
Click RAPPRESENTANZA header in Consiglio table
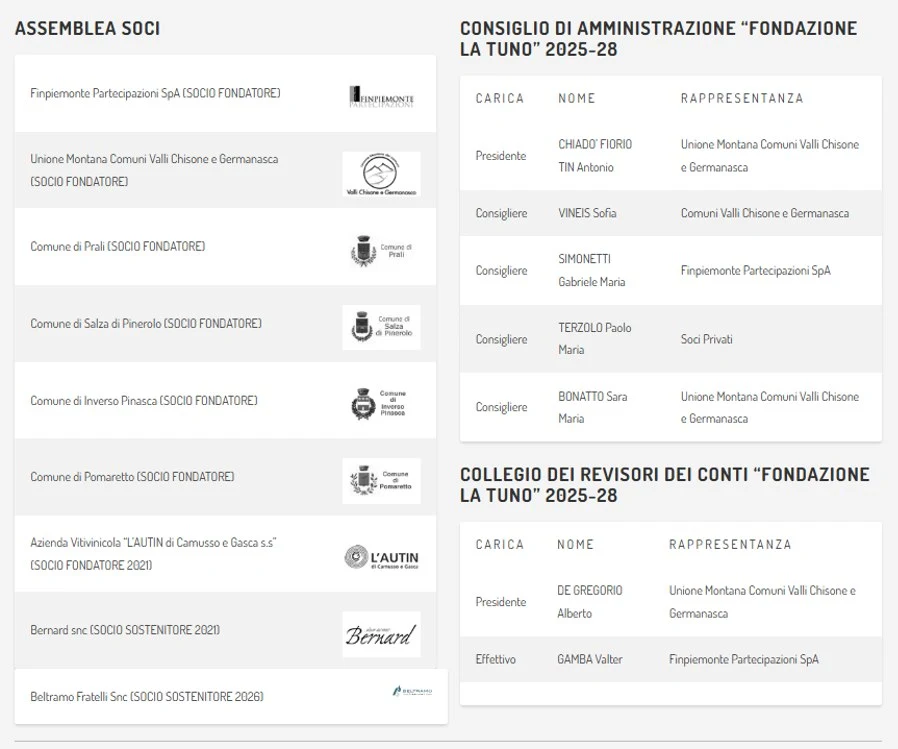pos(742,98)
